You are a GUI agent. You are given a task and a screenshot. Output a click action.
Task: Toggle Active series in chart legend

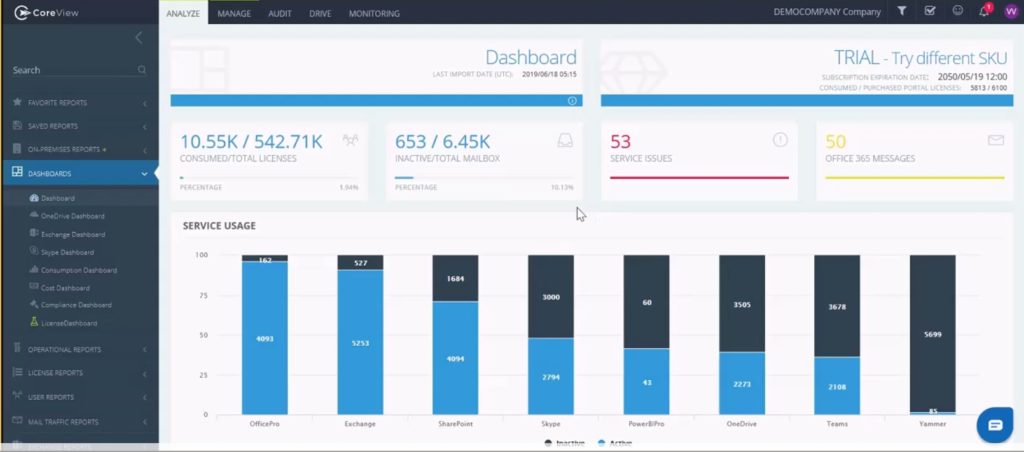[615, 443]
